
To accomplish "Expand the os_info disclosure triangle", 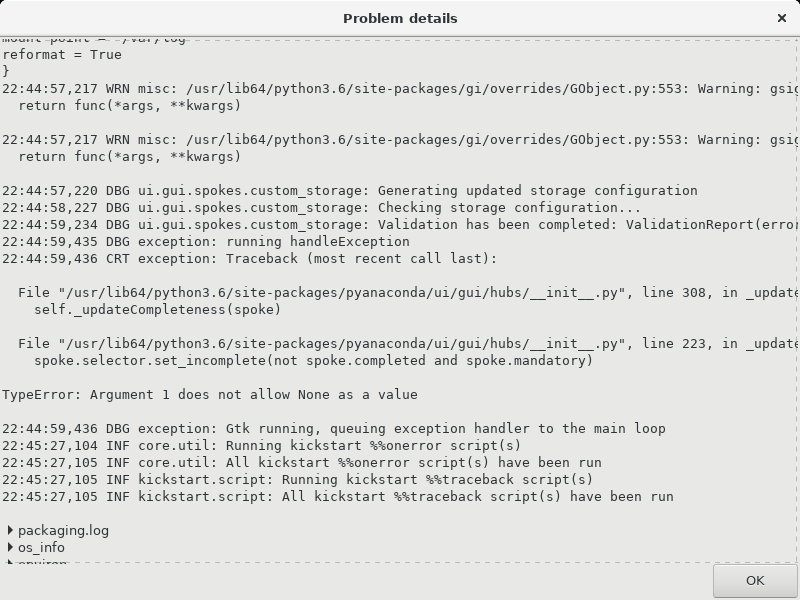I will click(x=10, y=547).
